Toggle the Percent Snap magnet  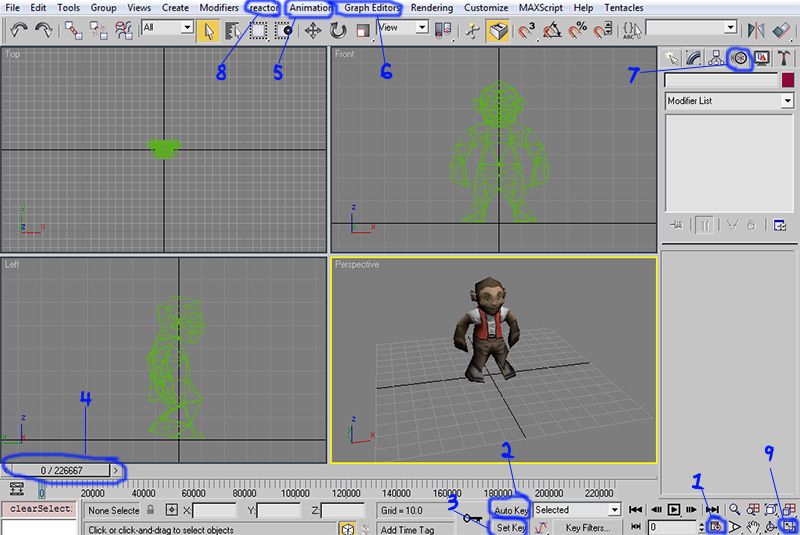pos(578,31)
